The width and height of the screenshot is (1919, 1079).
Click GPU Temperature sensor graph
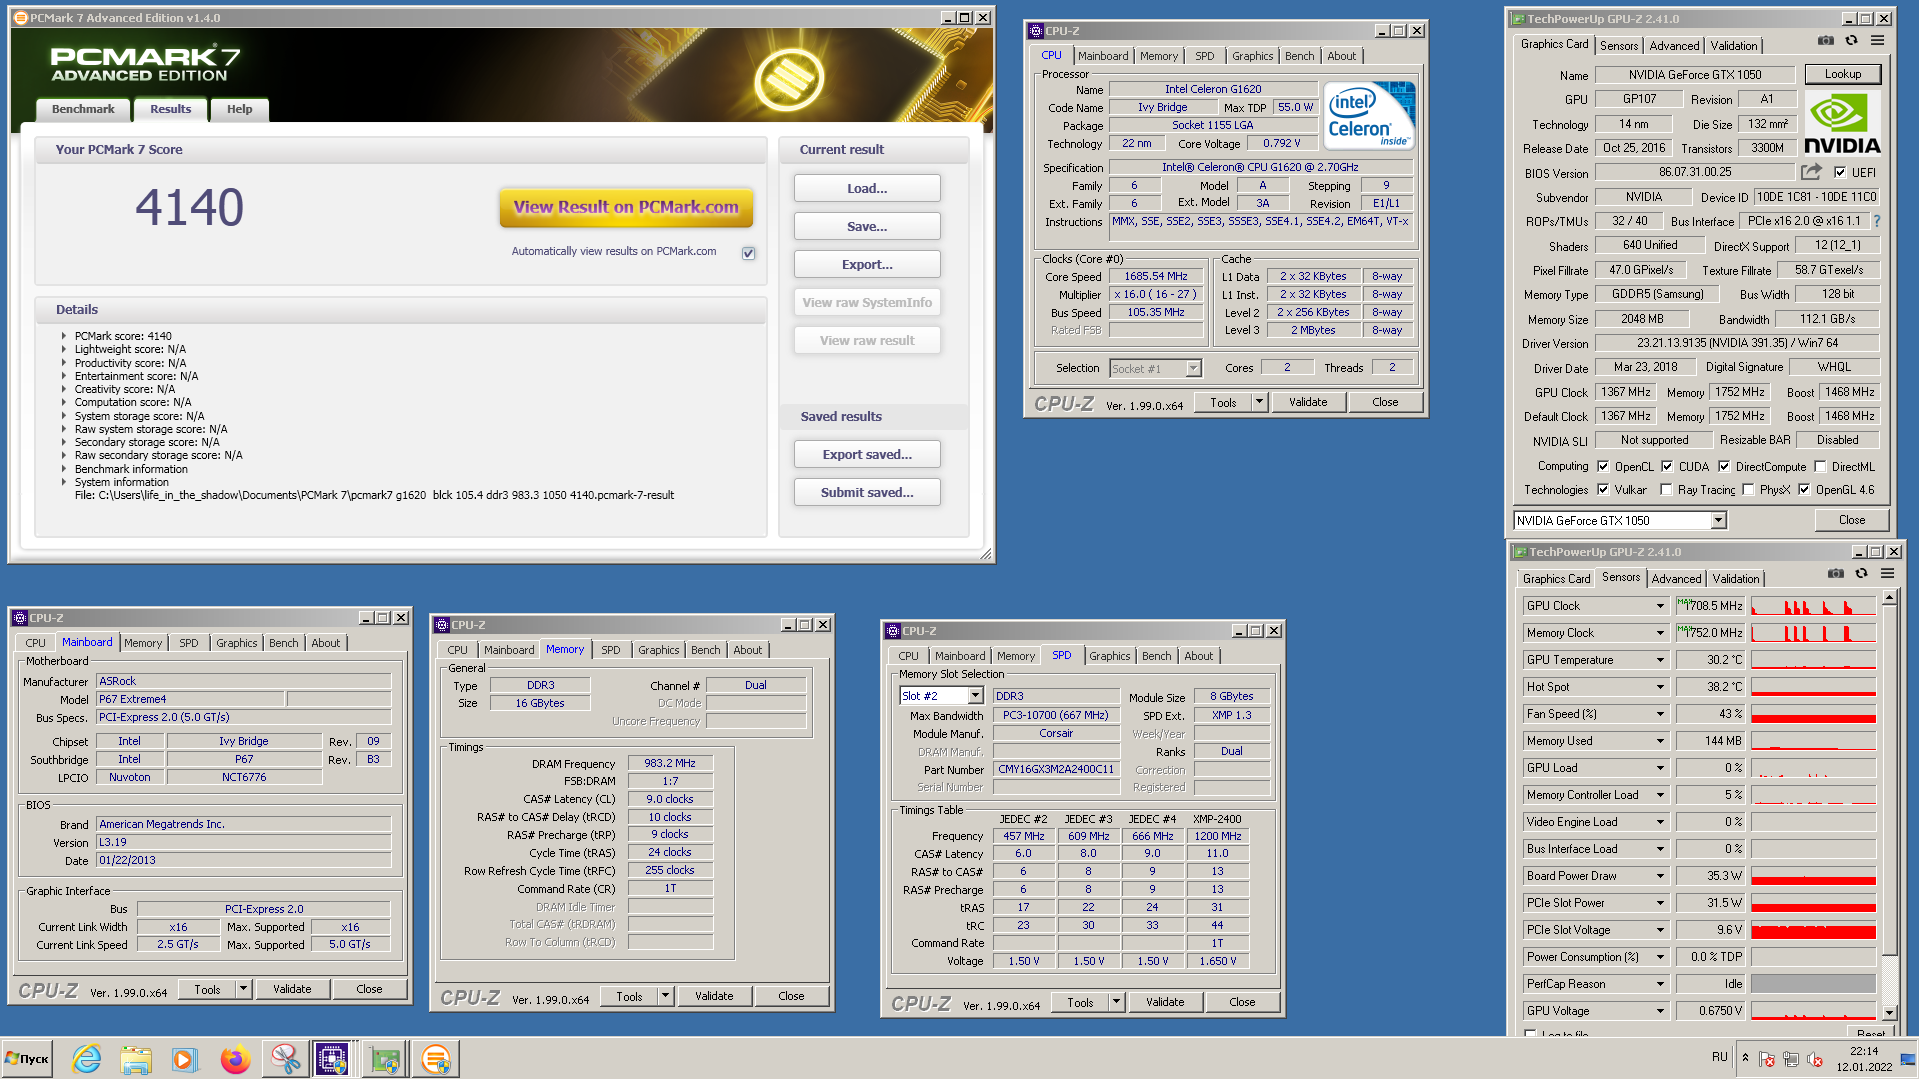(x=1813, y=660)
